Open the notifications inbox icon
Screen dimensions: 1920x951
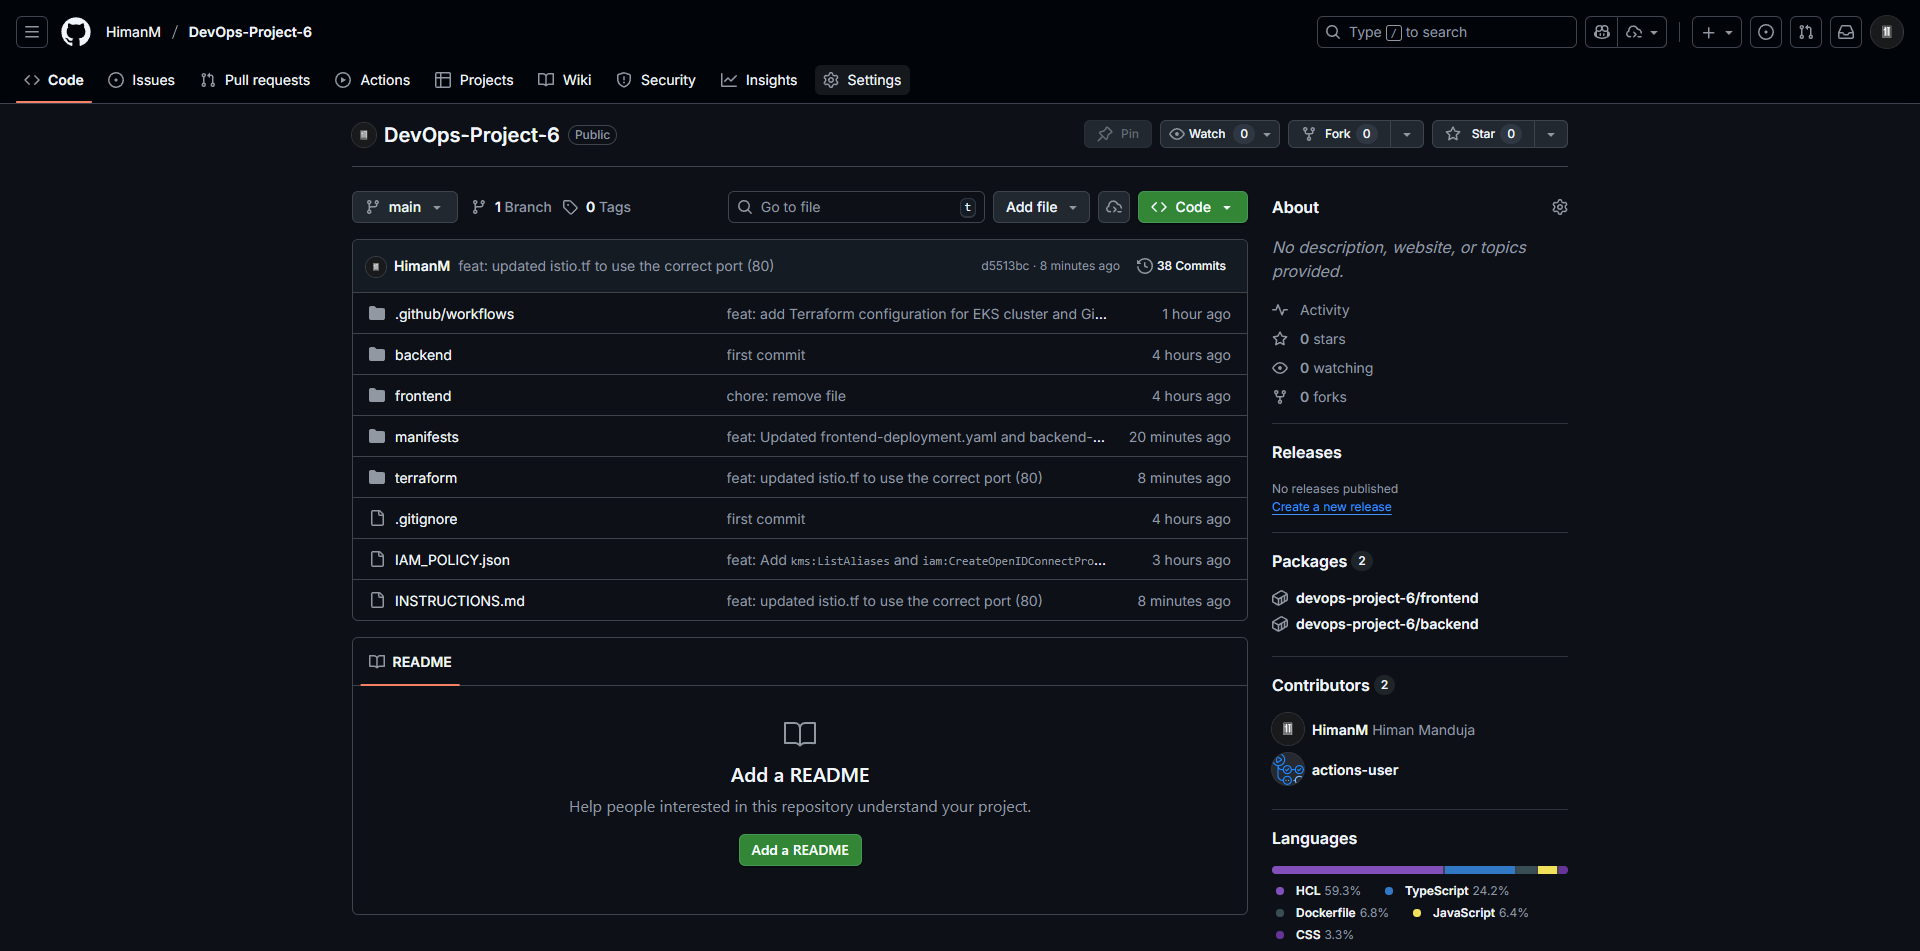click(1845, 31)
